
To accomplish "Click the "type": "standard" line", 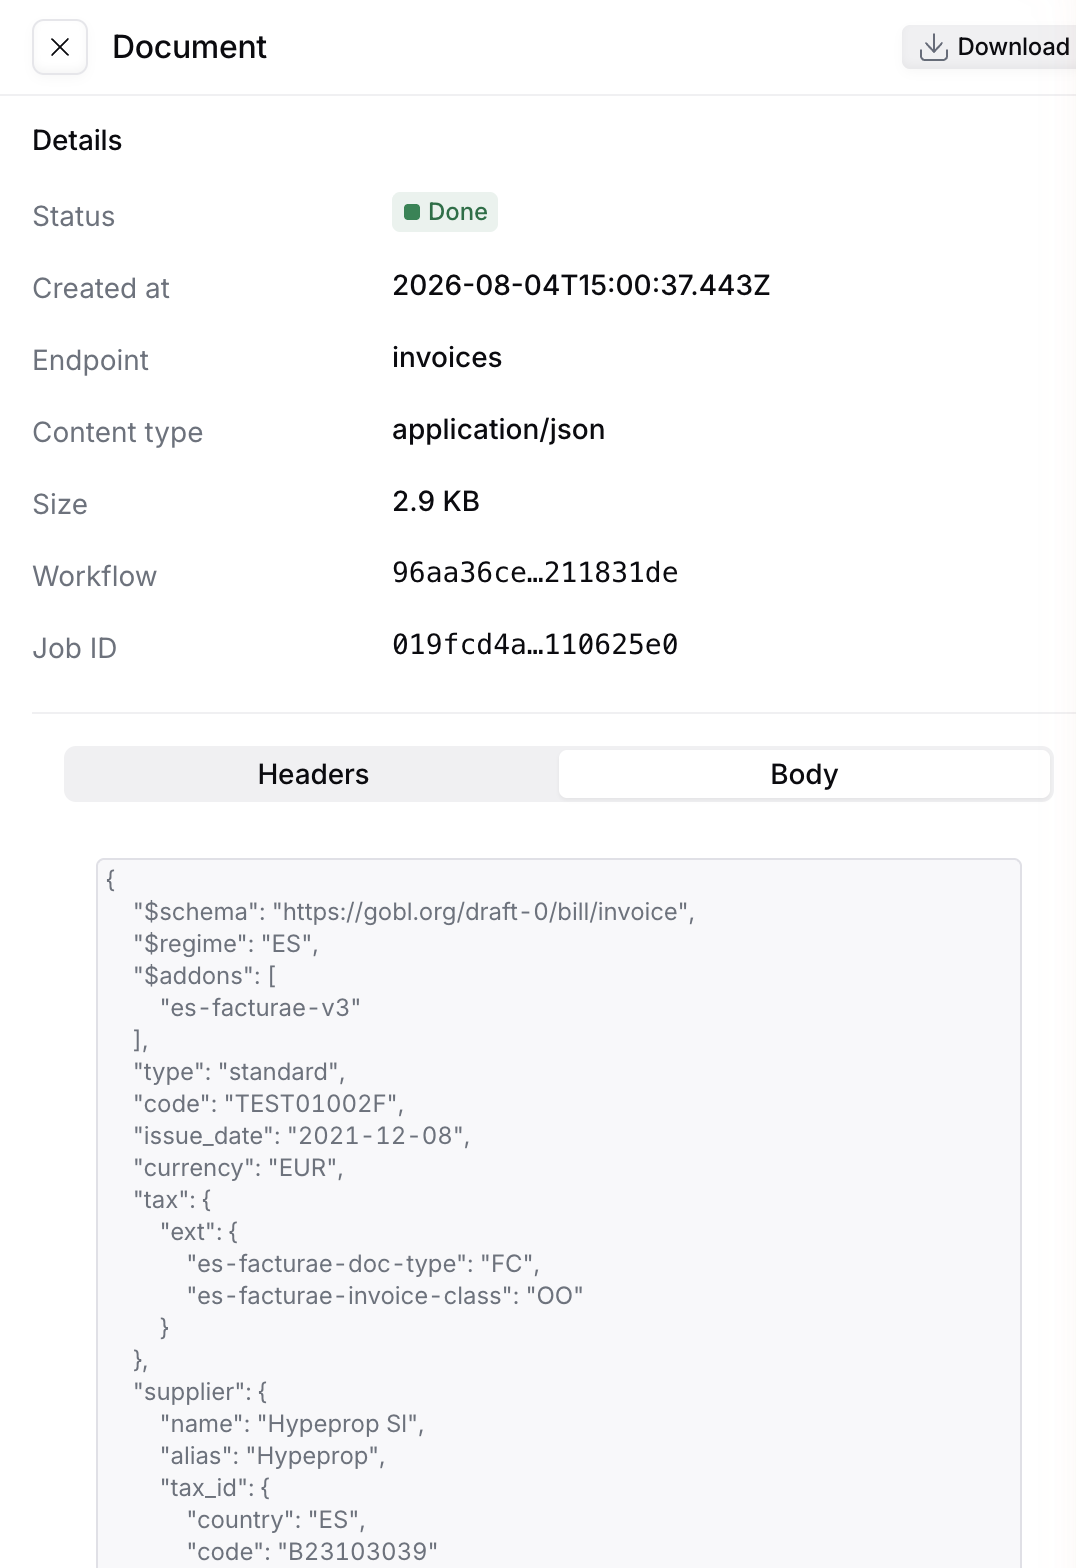I will click(x=239, y=1072).
